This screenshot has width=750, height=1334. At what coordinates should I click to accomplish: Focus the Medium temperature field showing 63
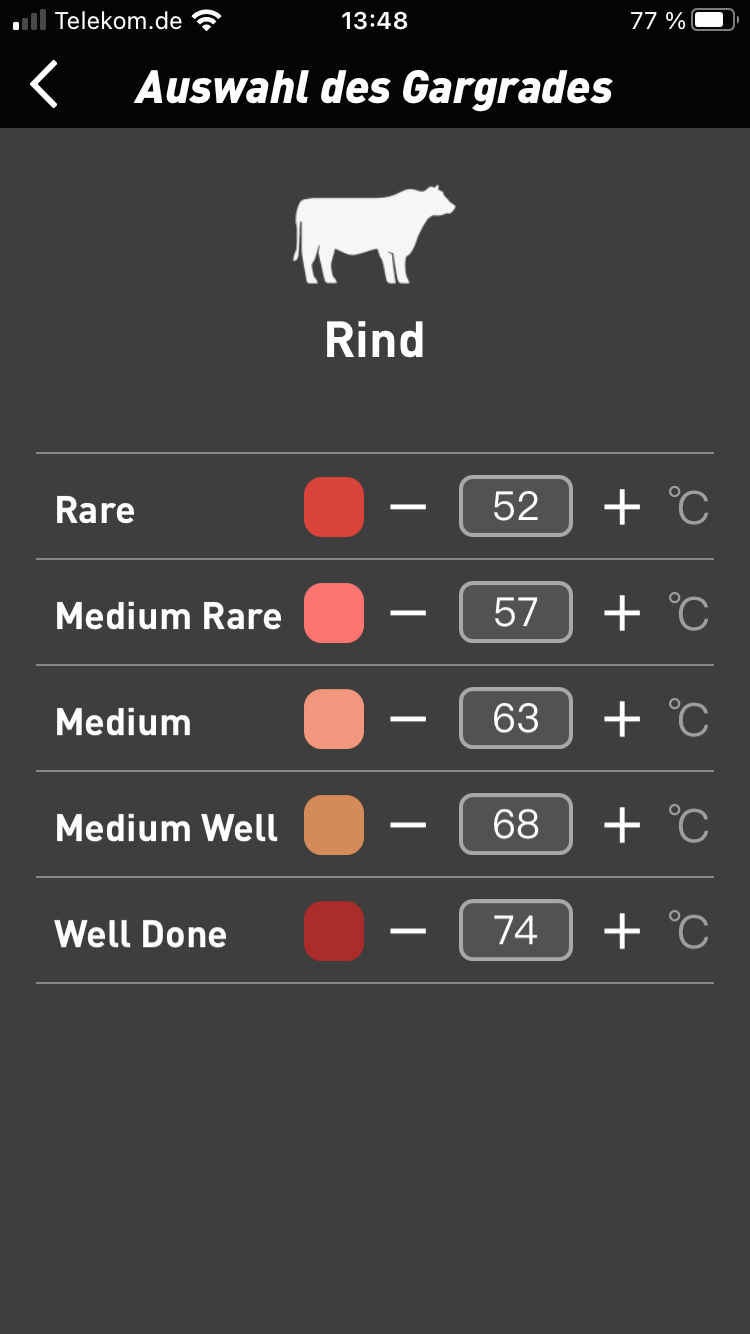pyautogui.click(x=516, y=719)
